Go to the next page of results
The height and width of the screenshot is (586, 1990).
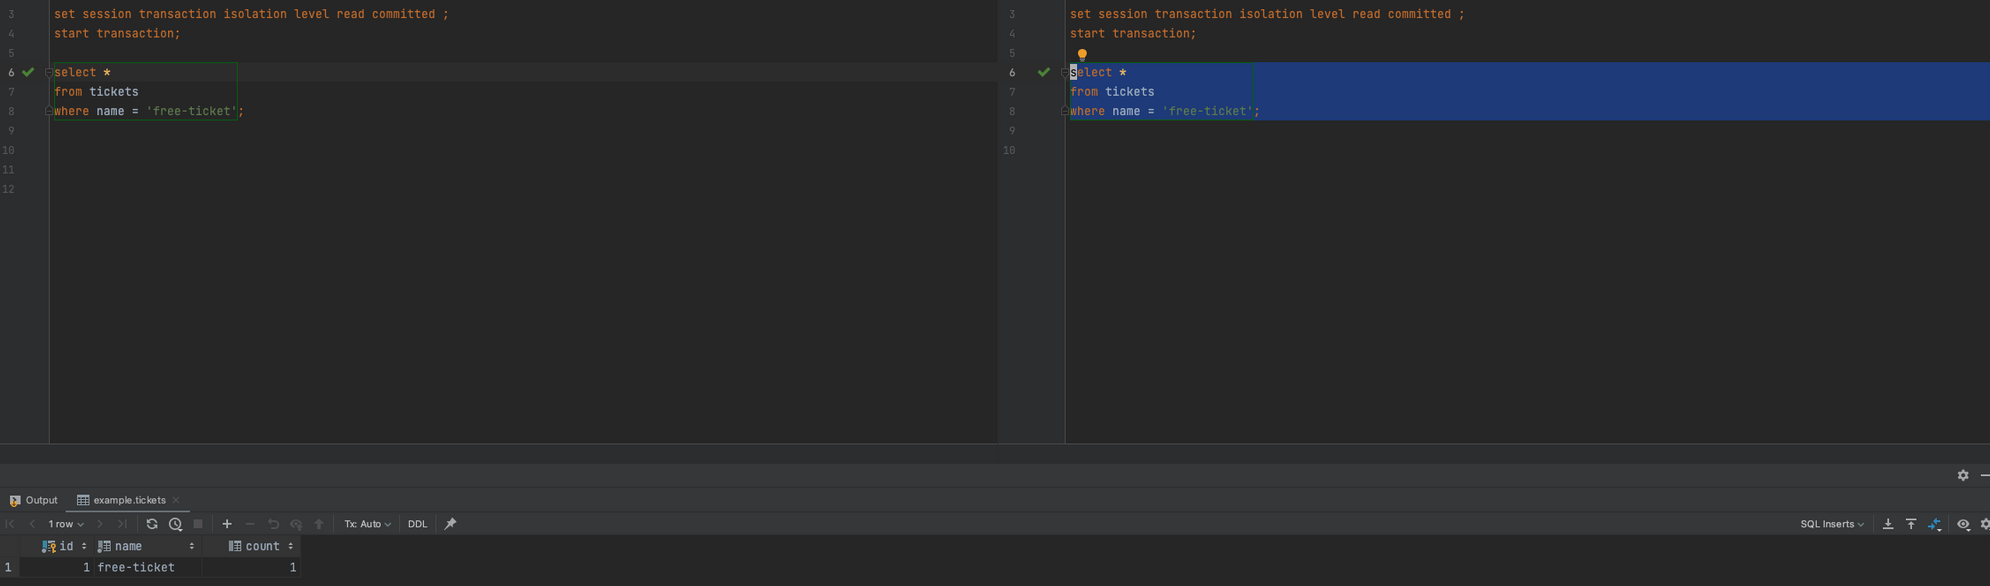(100, 524)
